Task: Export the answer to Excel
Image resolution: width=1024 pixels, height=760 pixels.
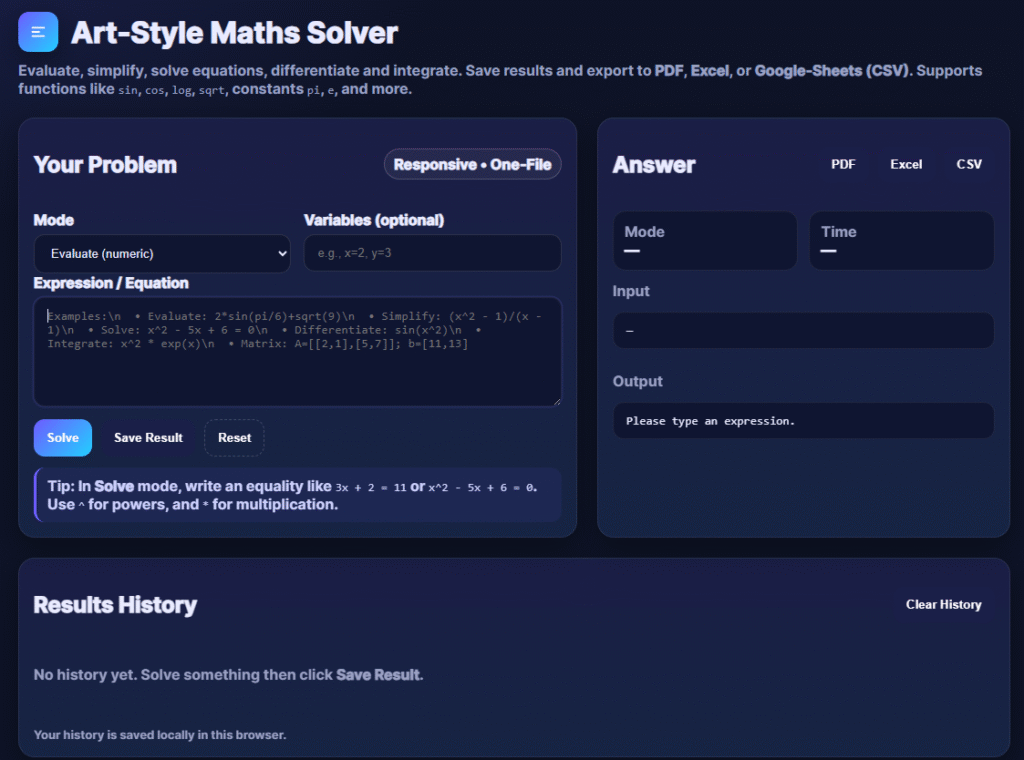Action: click(x=906, y=164)
